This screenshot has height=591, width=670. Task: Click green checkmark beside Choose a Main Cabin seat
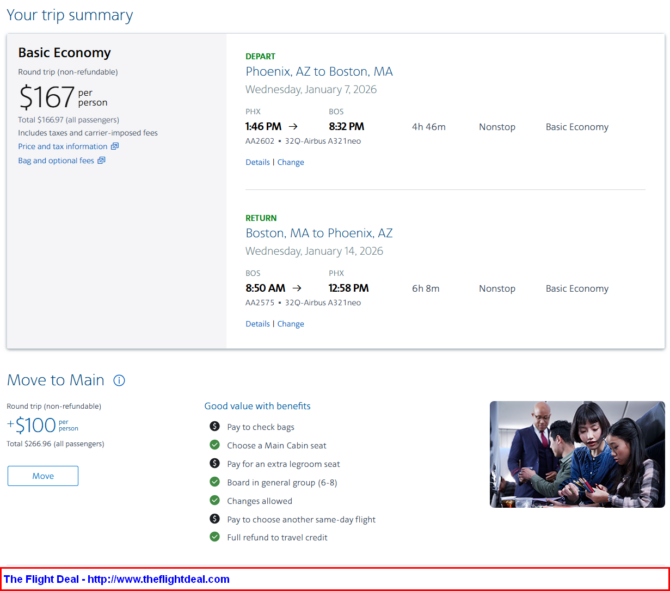[x=214, y=445]
